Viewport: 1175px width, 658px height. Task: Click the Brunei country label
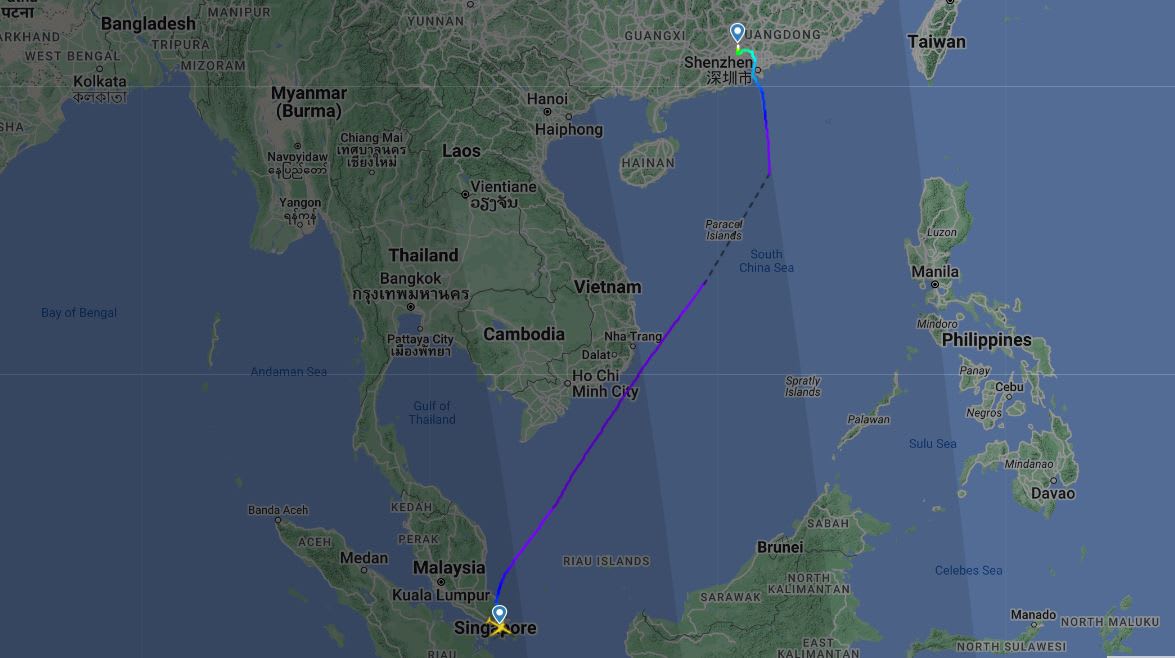pos(779,547)
